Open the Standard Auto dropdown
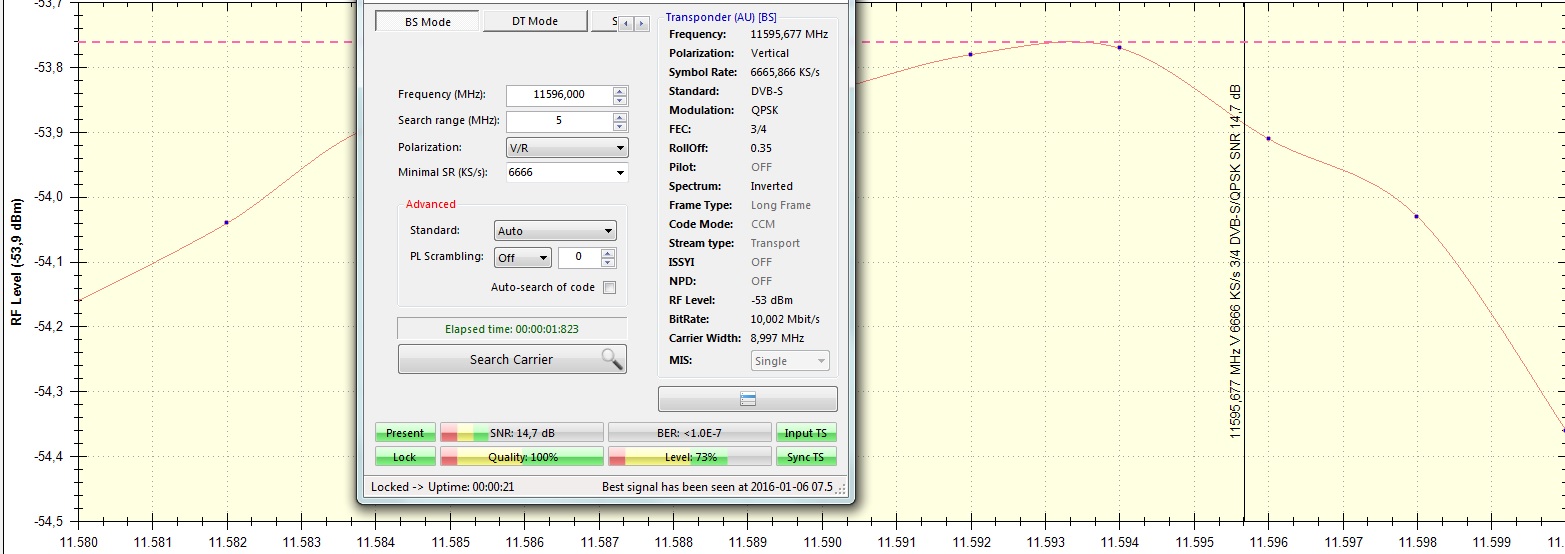1565x554 pixels. pos(555,231)
